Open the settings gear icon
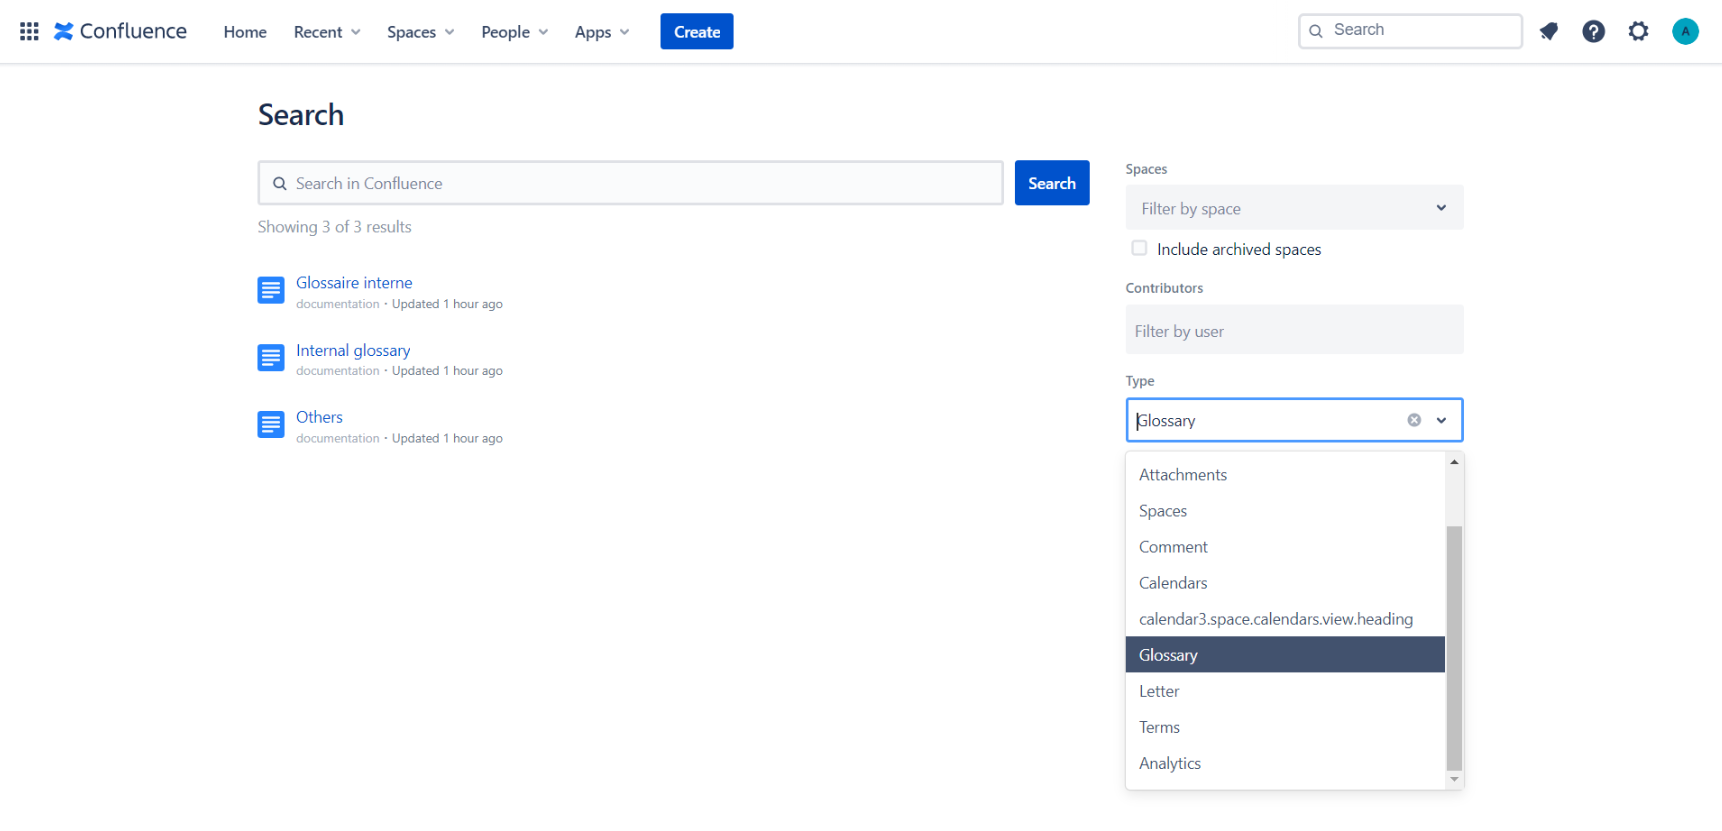The width and height of the screenshot is (1722, 831). click(x=1638, y=32)
